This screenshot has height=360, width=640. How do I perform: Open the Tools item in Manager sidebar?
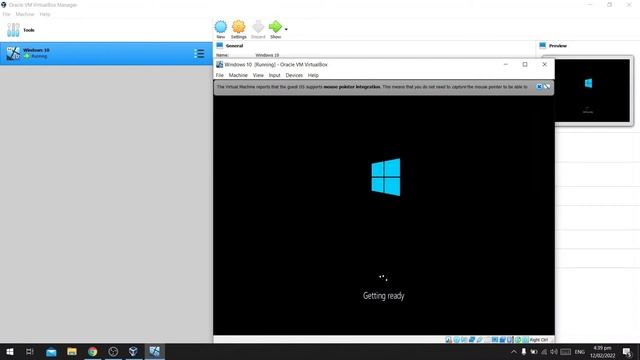coord(106,30)
